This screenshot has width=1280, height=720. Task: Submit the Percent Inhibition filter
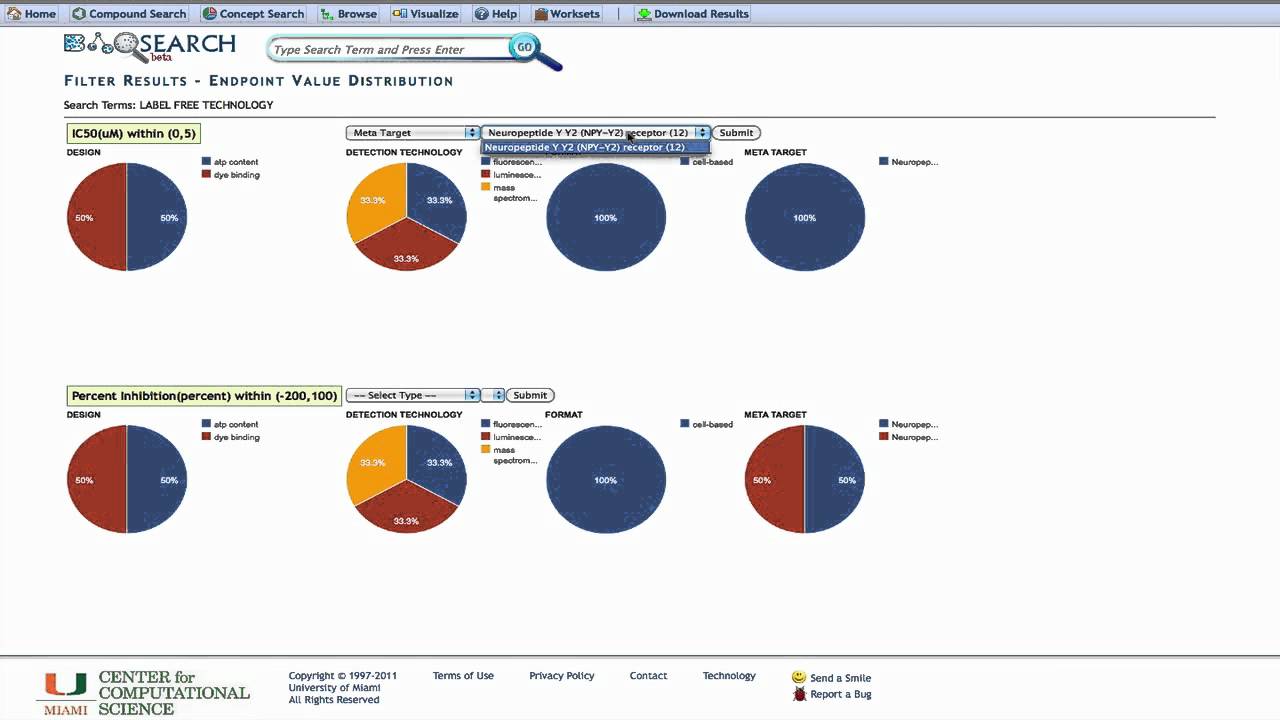coord(530,395)
